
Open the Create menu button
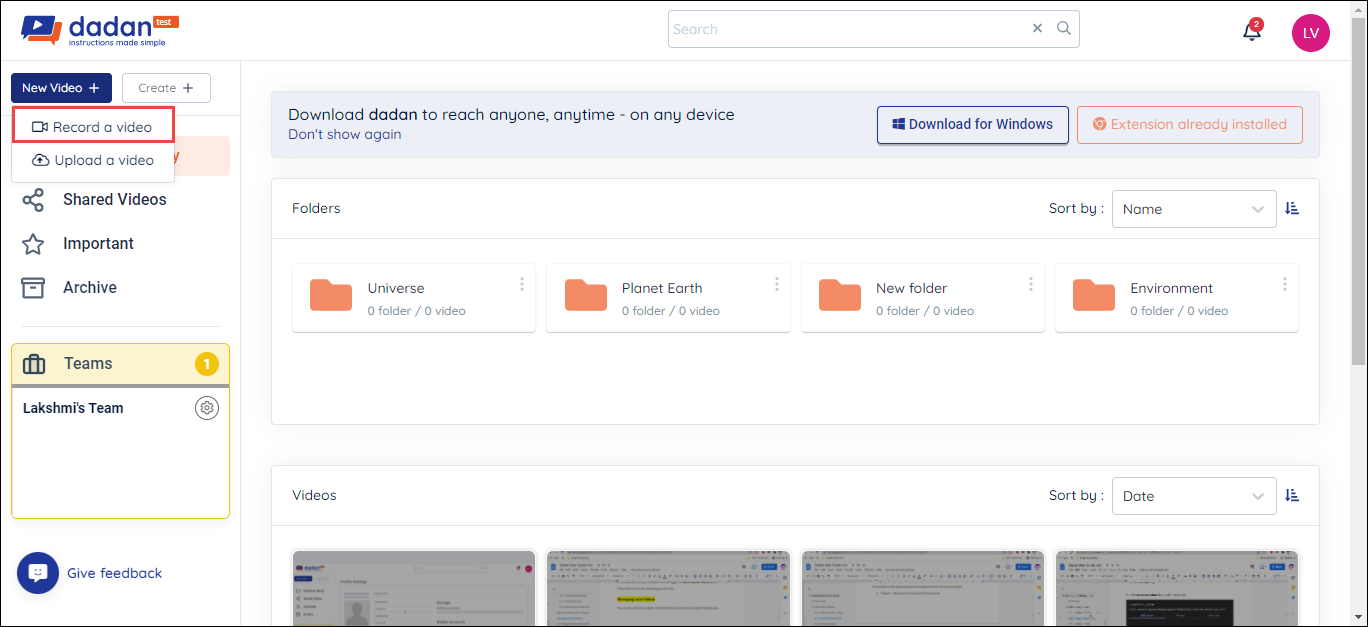166,88
